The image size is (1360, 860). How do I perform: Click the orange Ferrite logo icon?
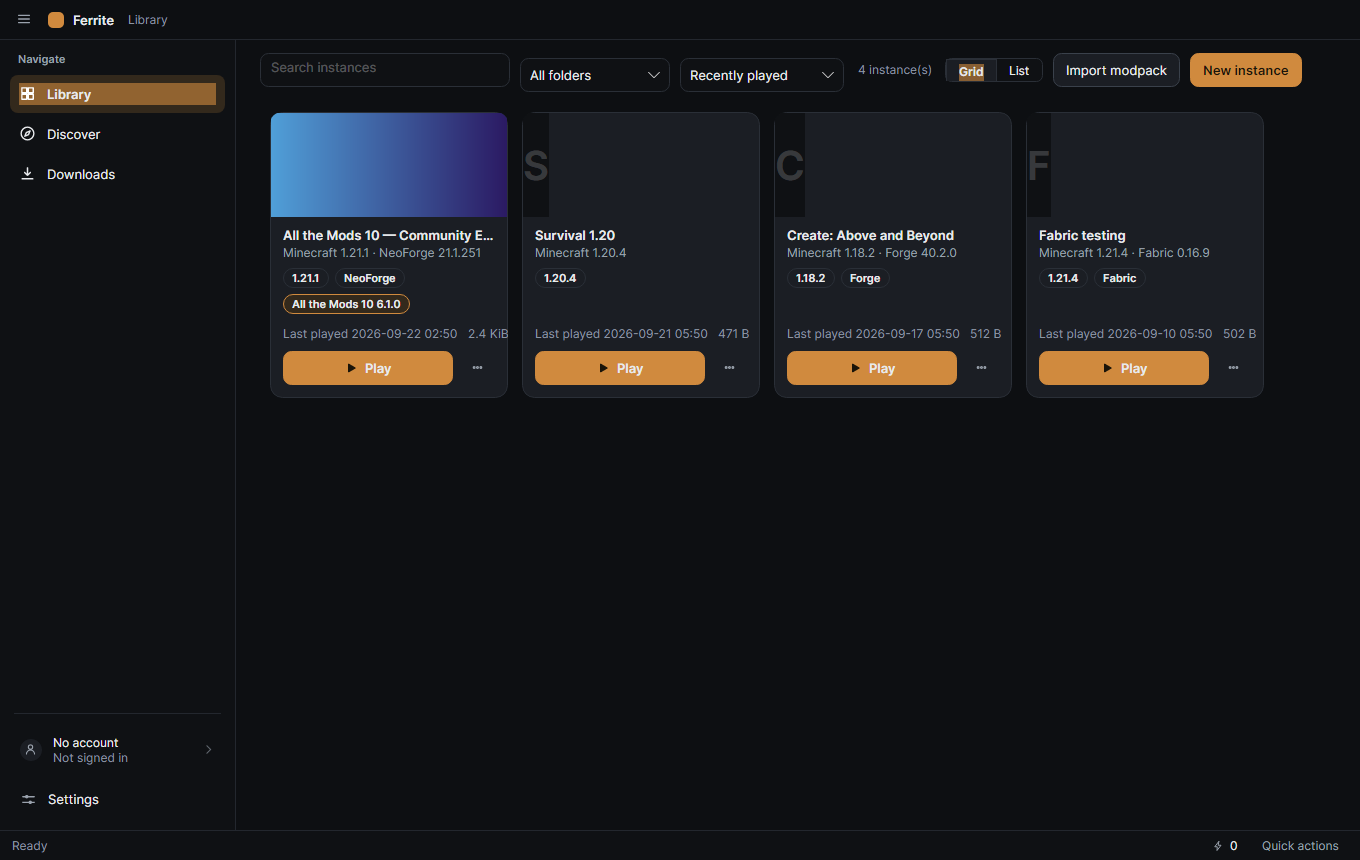tap(56, 20)
